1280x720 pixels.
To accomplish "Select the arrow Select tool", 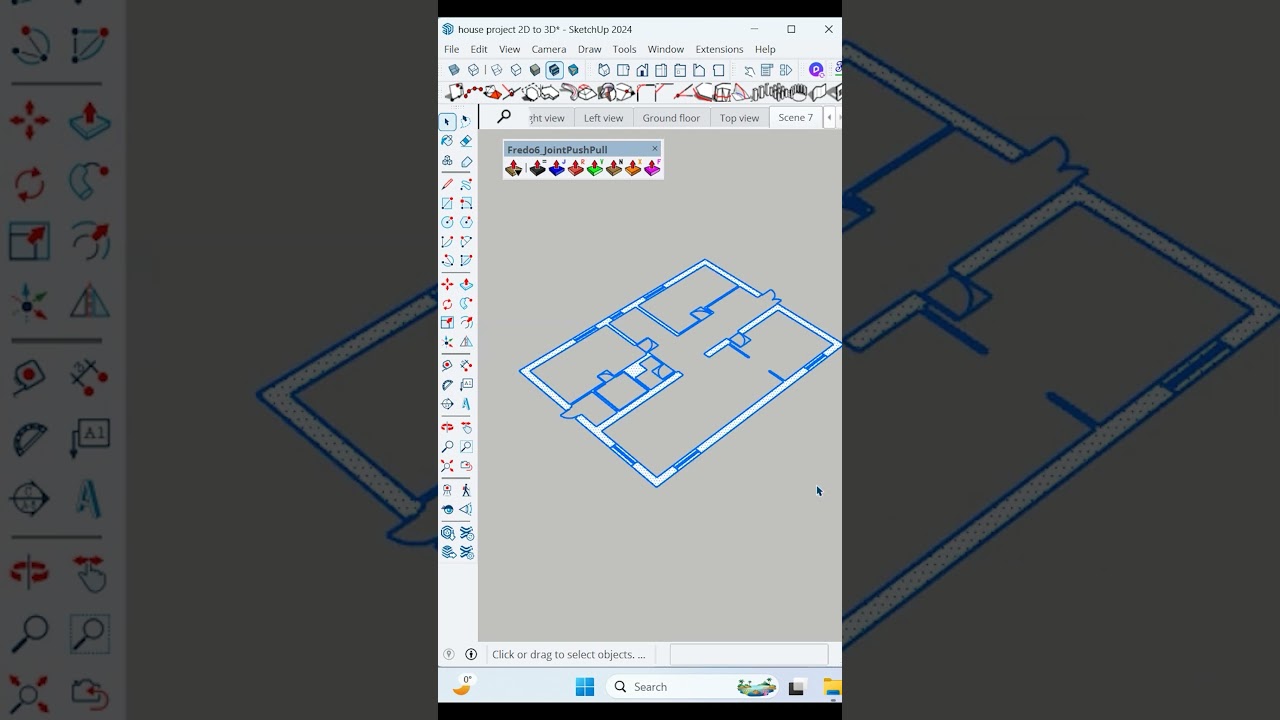I will (x=447, y=122).
